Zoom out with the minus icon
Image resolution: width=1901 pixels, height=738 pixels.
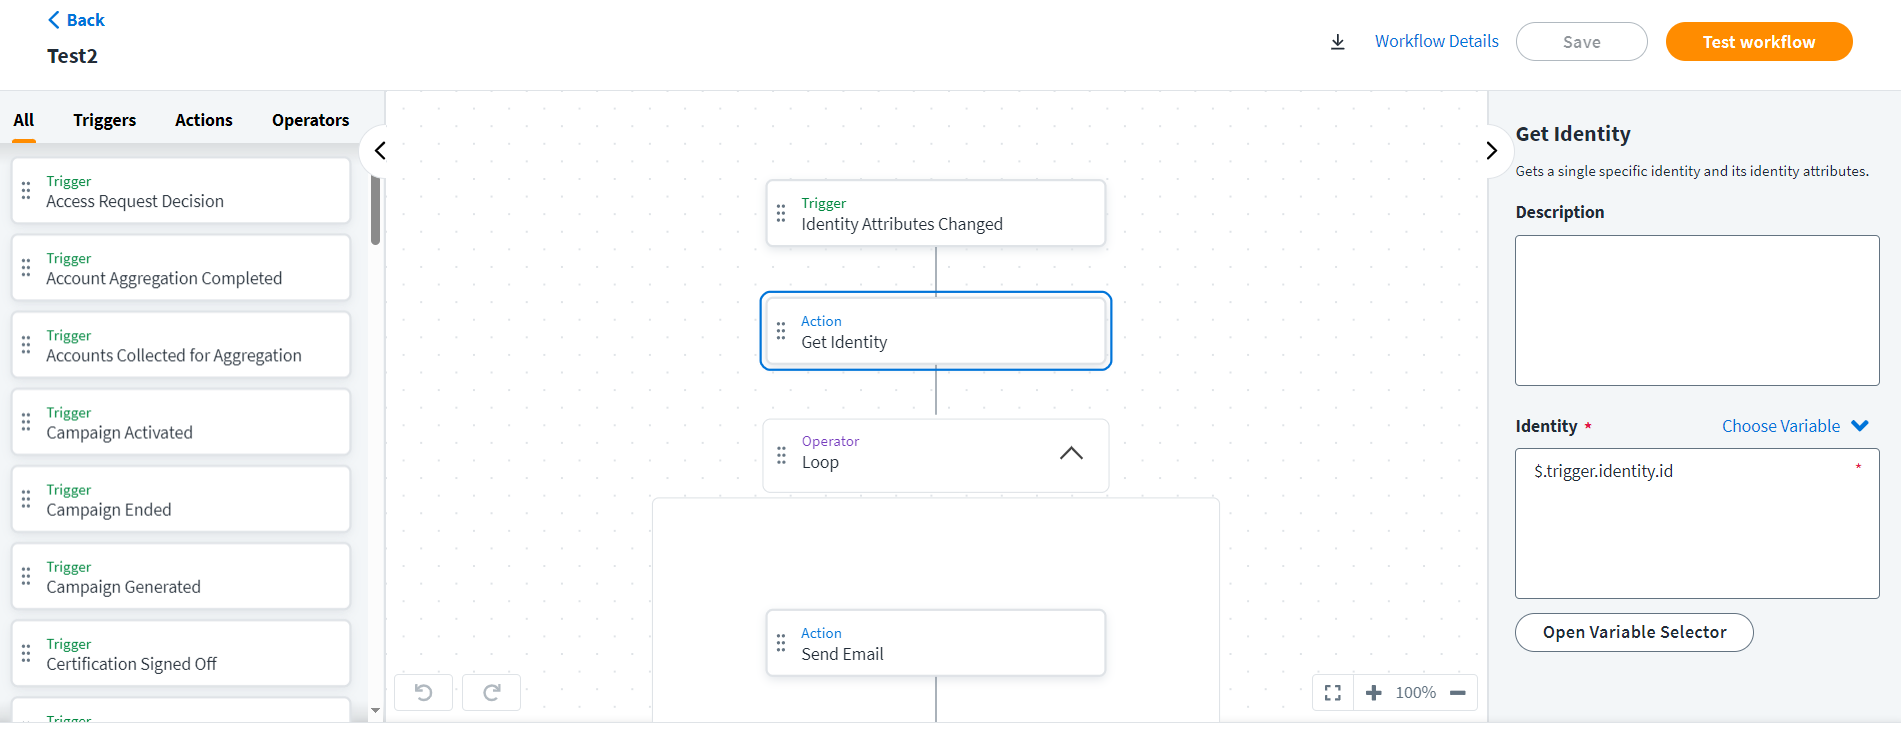click(1458, 692)
